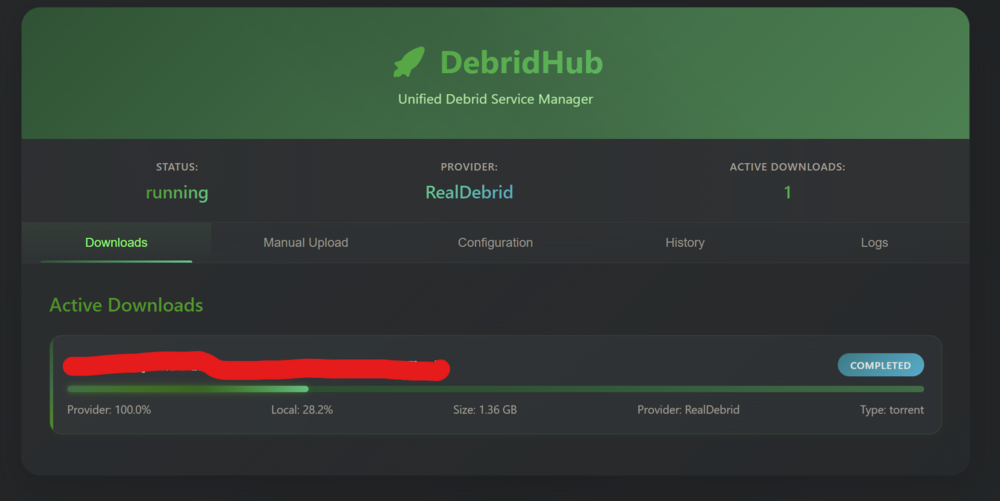
Task: Select the RealDebrid provider value
Action: tap(469, 192)
